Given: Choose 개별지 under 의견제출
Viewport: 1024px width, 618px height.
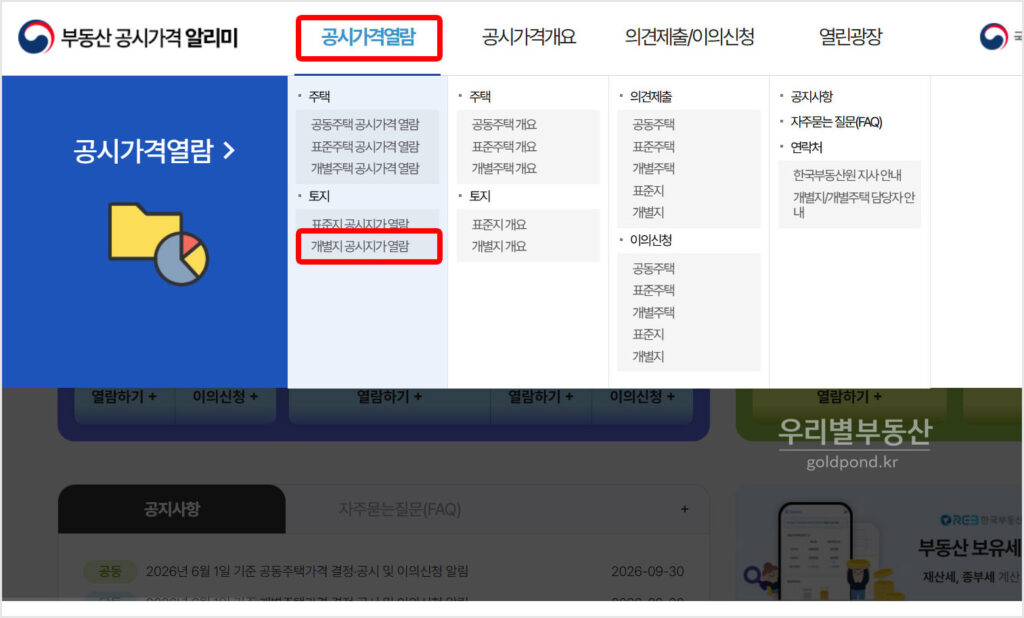Looking at the screenshot, I should click(648, 212).
